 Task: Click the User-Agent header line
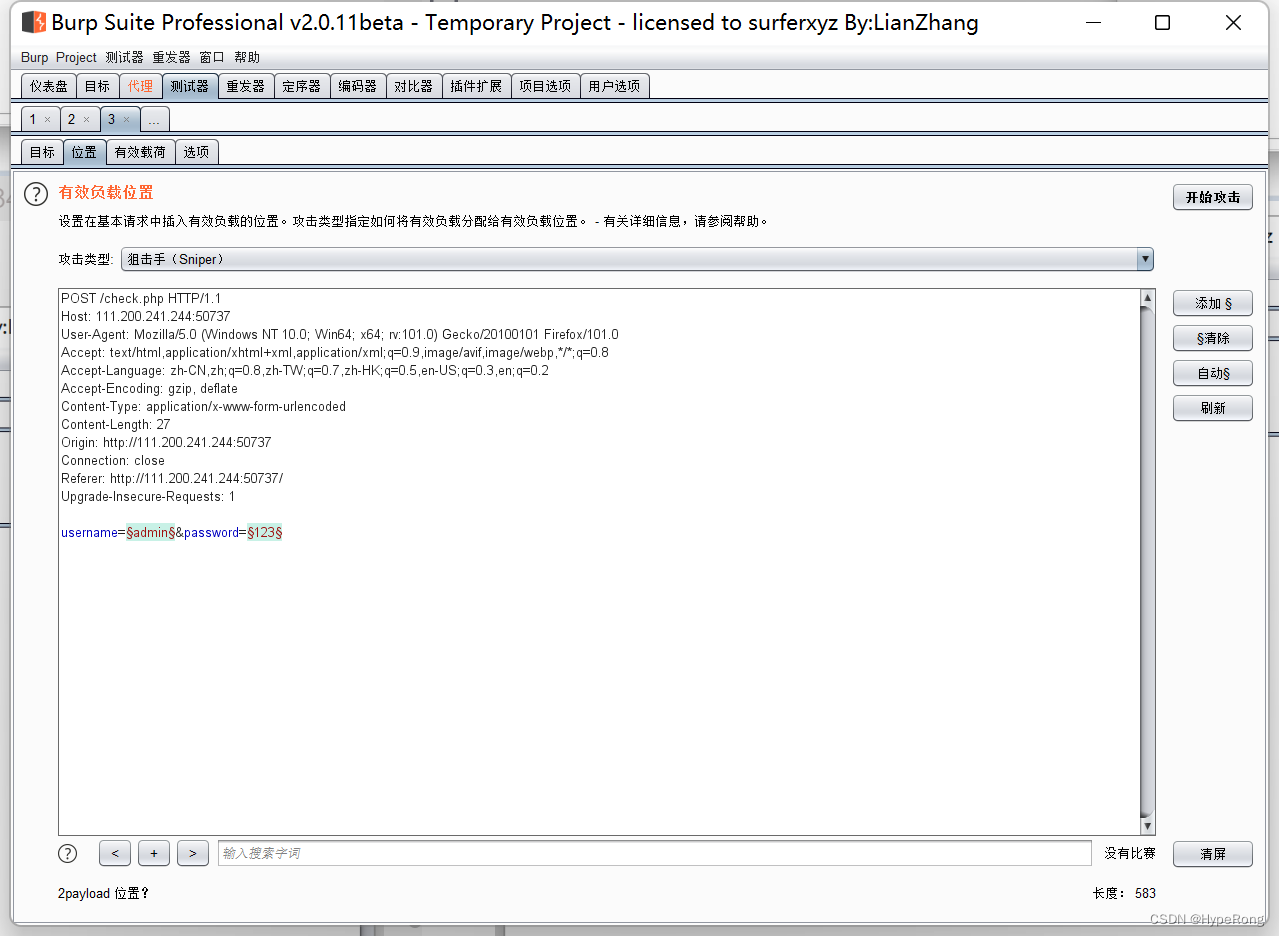(340, 335)
